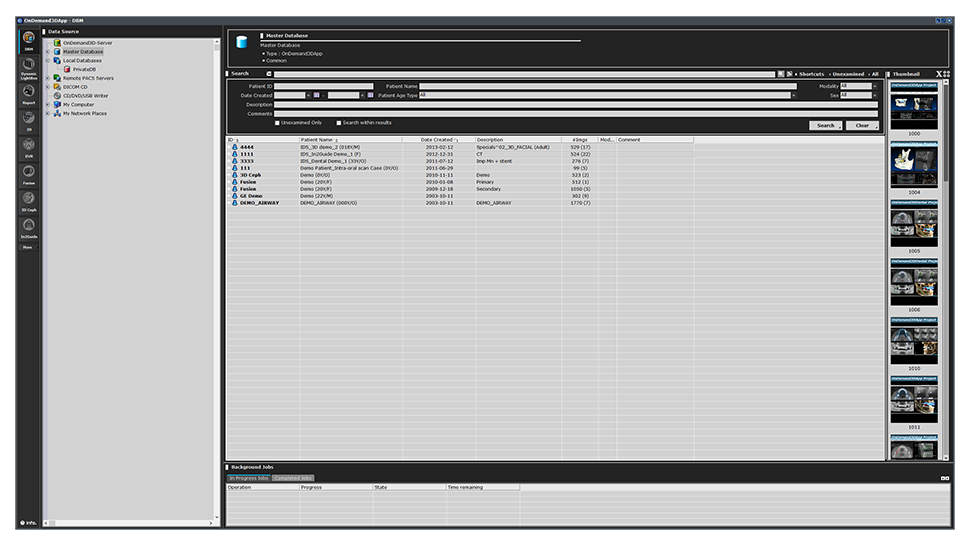Click the first icon left of Shortcuts
This screenshot has width=965, height=545.
tap(780, 74)
